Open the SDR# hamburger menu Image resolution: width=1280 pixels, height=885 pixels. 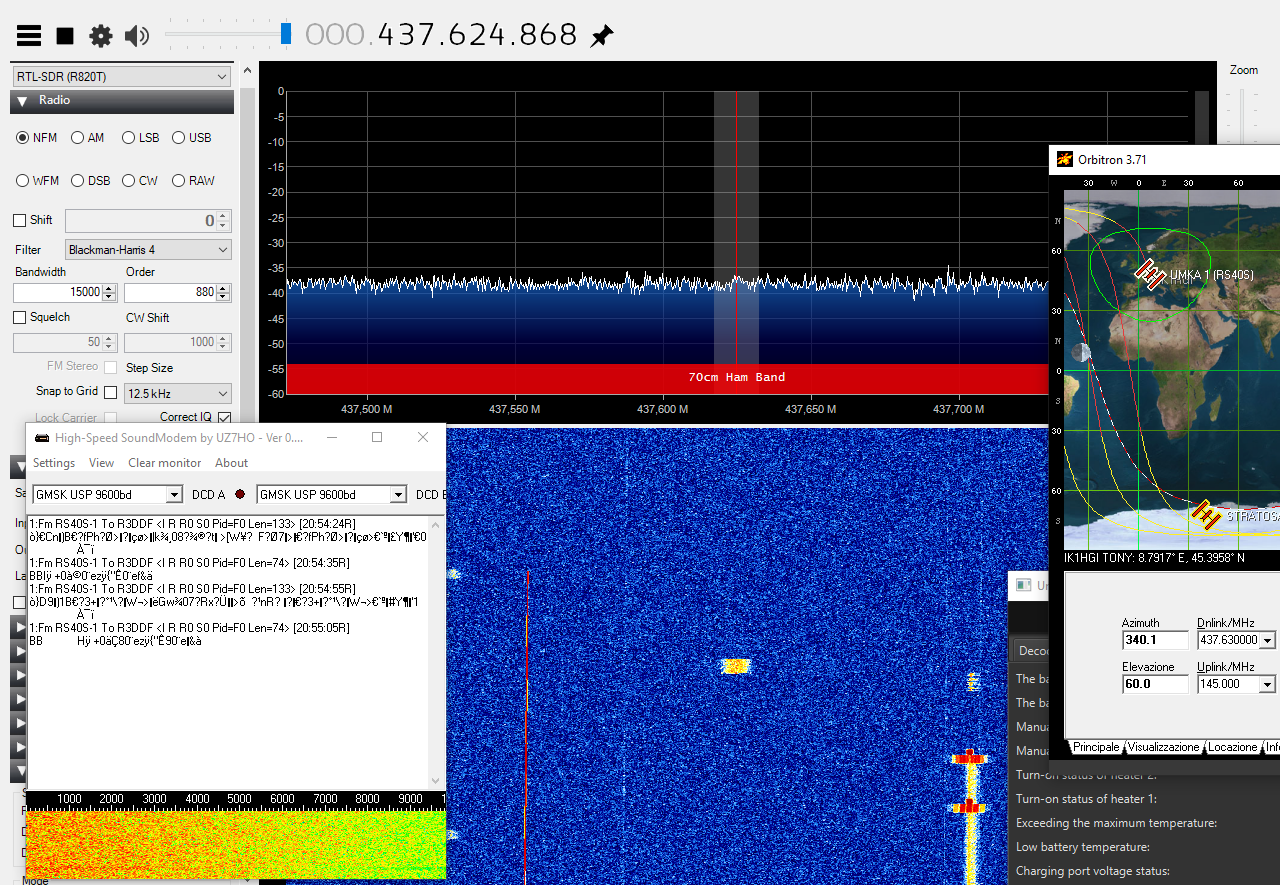point(29,36)
